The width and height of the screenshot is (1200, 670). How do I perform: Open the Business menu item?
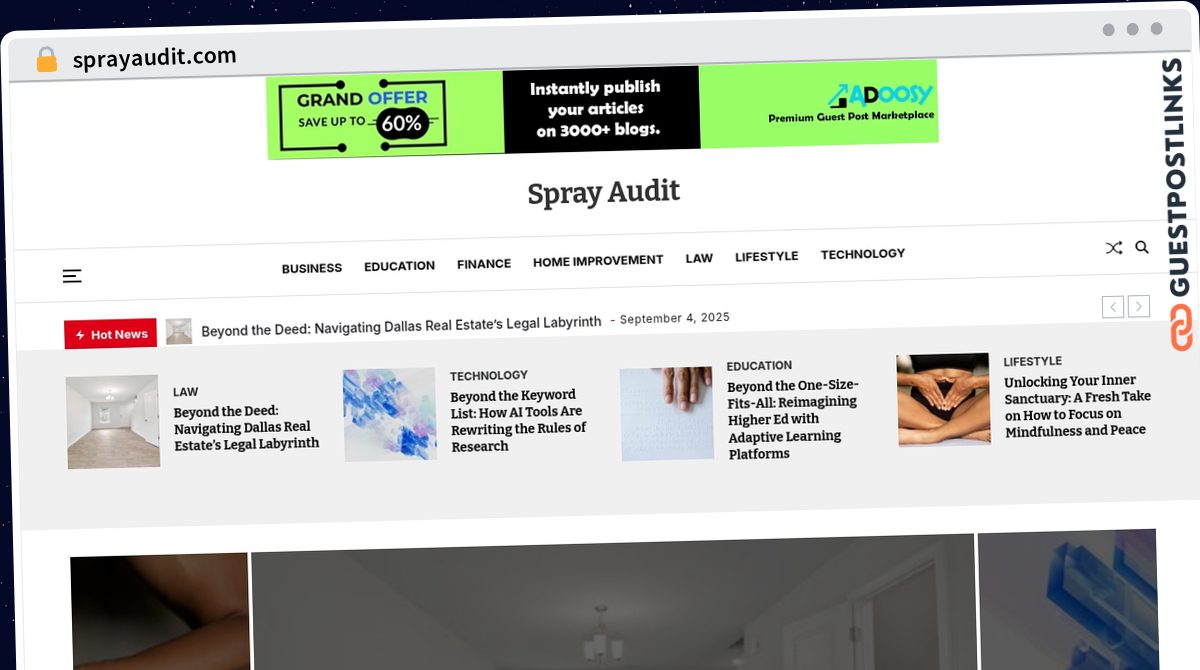point(312,268)
